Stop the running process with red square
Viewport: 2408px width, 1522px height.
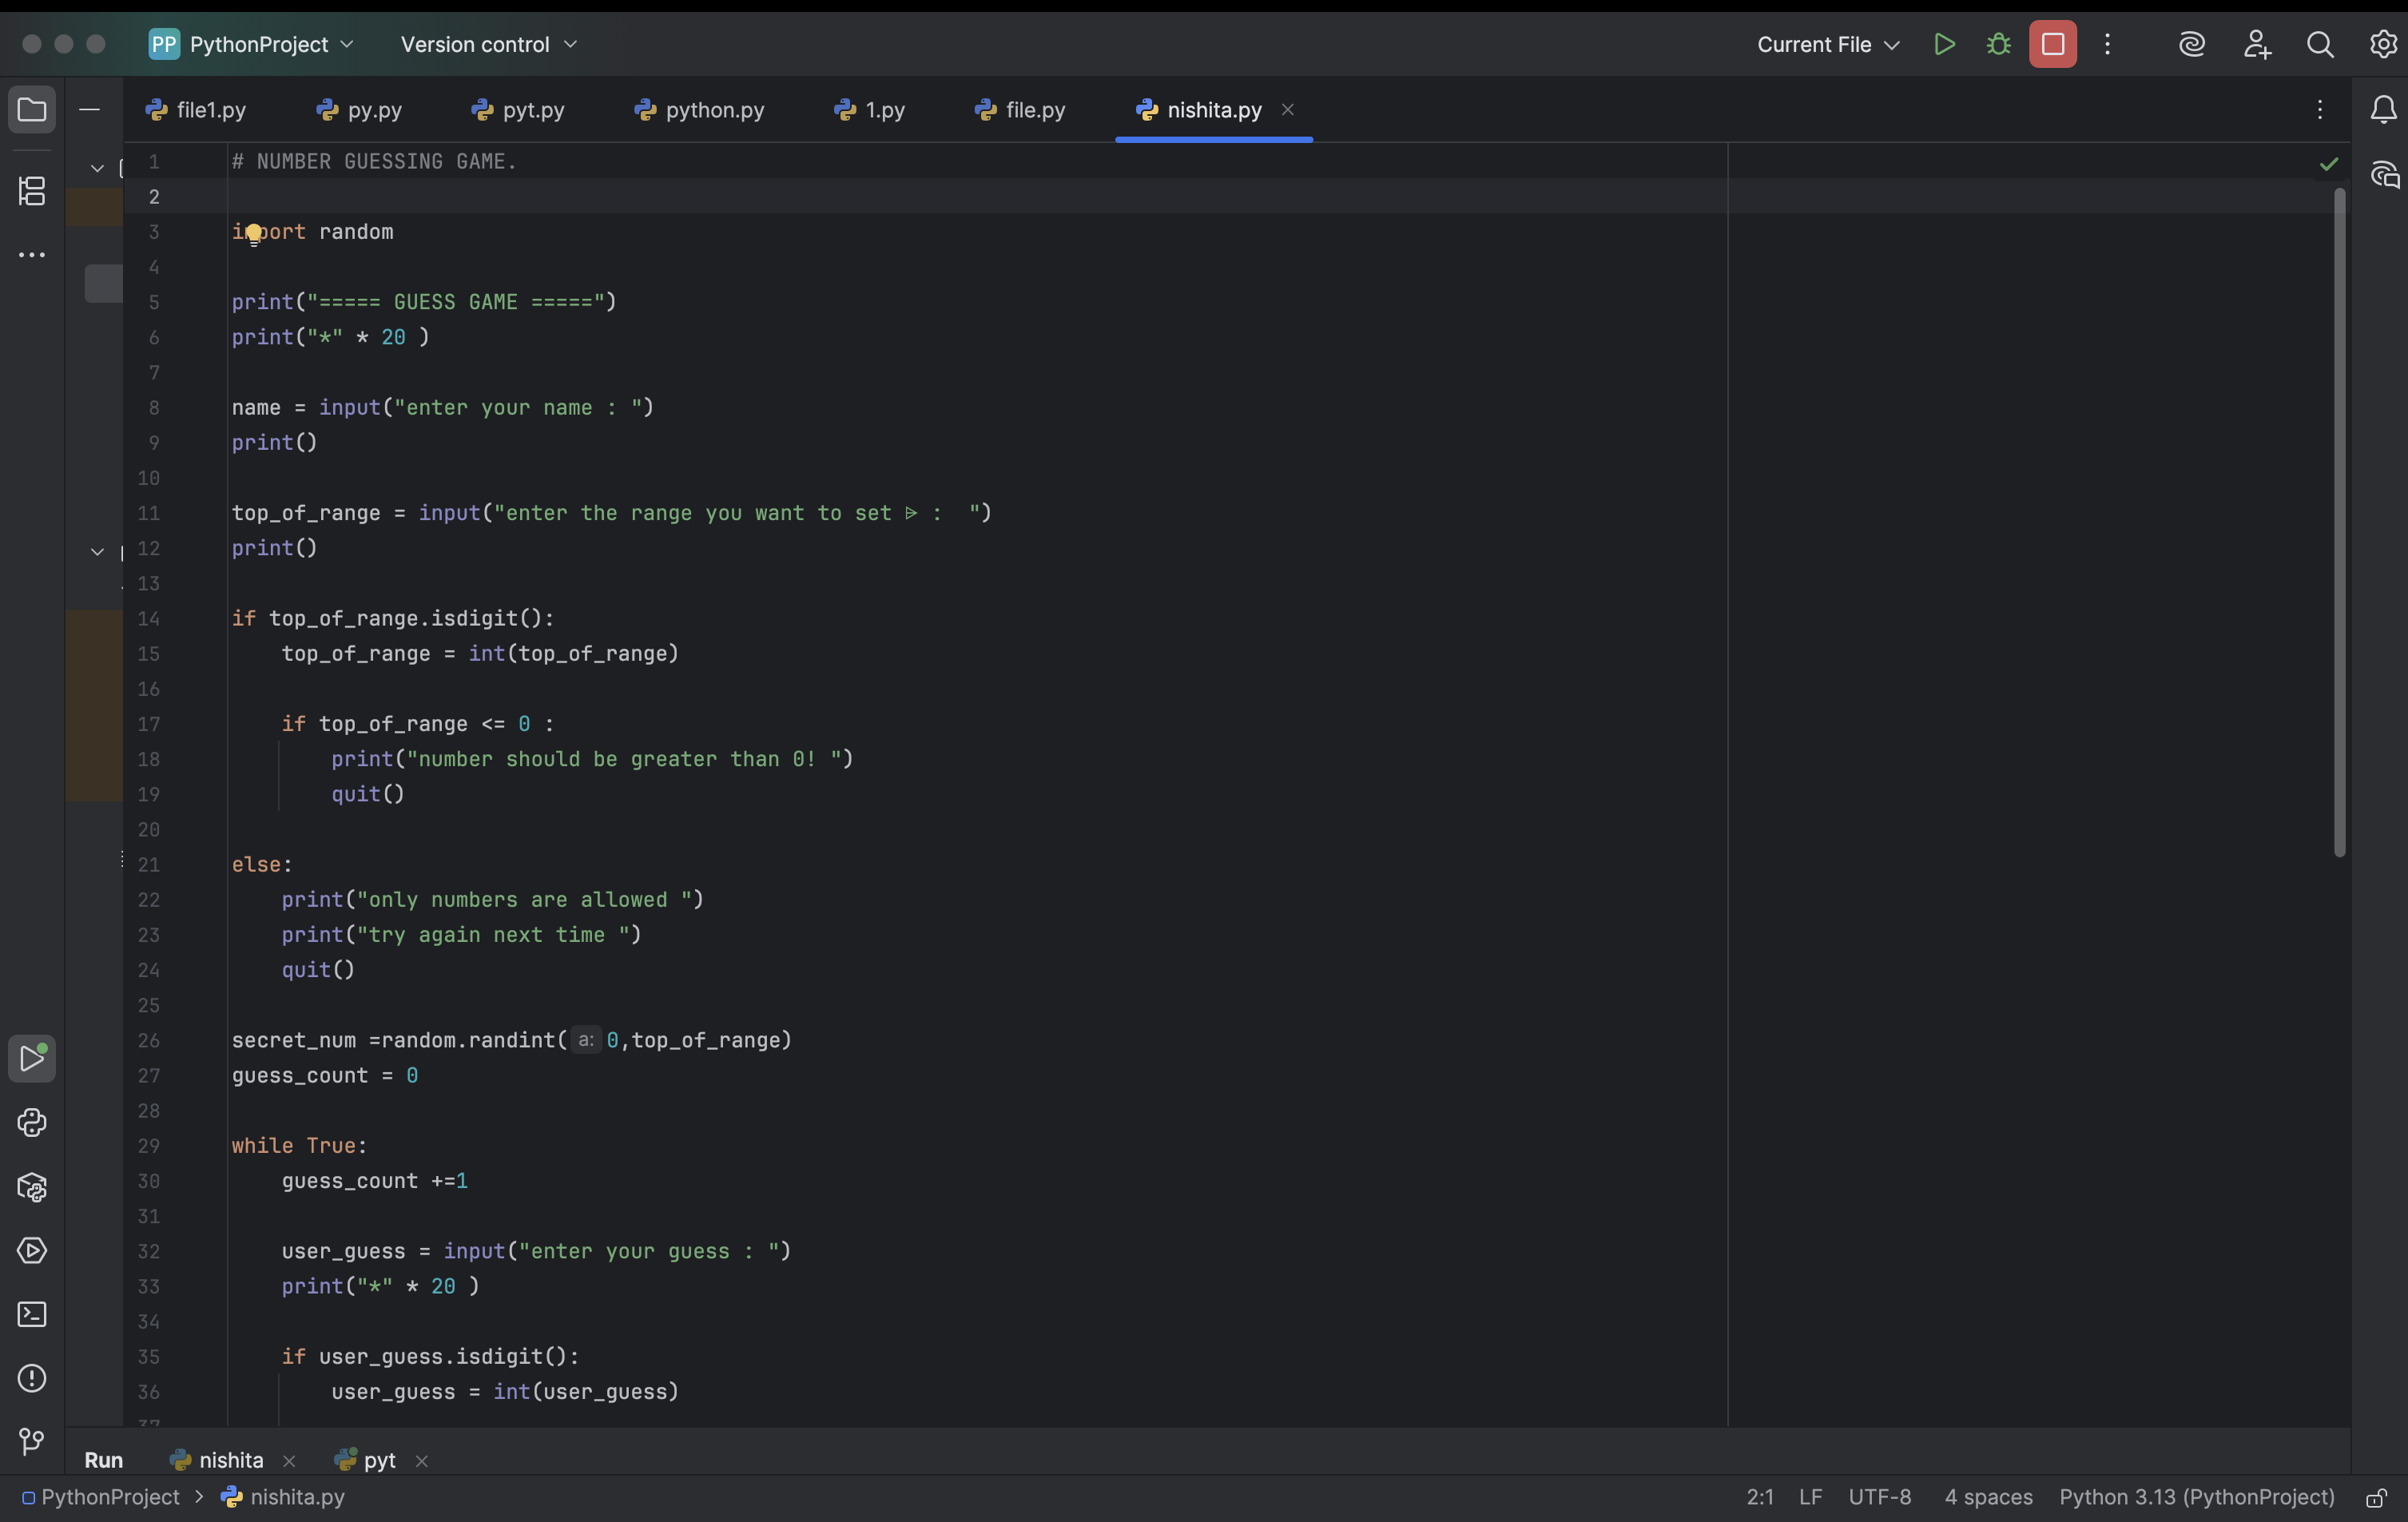(x=2052, y=44)
